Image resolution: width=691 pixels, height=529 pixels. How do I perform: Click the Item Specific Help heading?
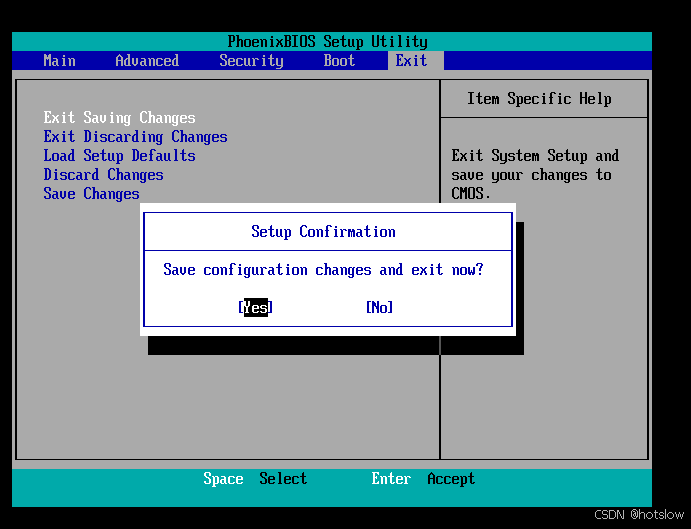click(x=539, y=98)
